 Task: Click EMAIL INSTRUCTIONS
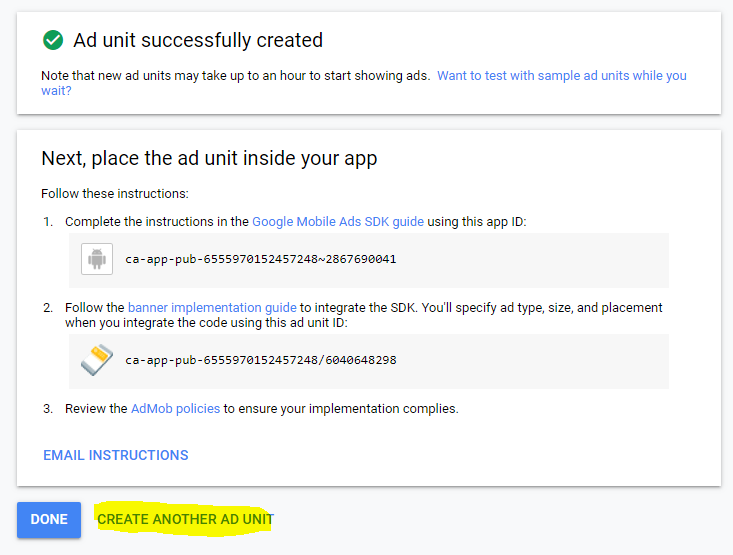[x=116, y=455]
